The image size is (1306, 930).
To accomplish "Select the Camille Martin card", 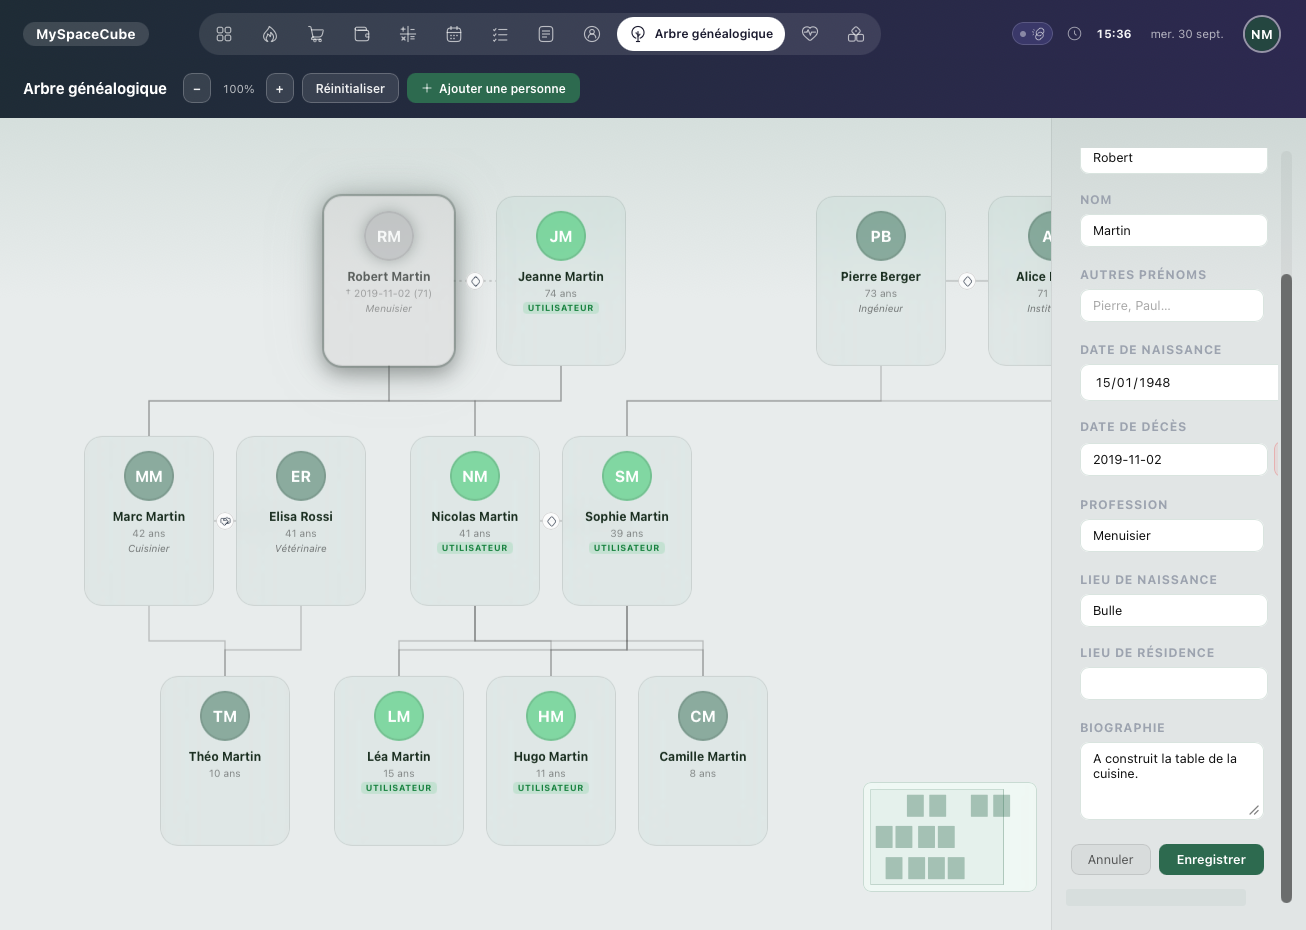I will (x=703, y=761).
